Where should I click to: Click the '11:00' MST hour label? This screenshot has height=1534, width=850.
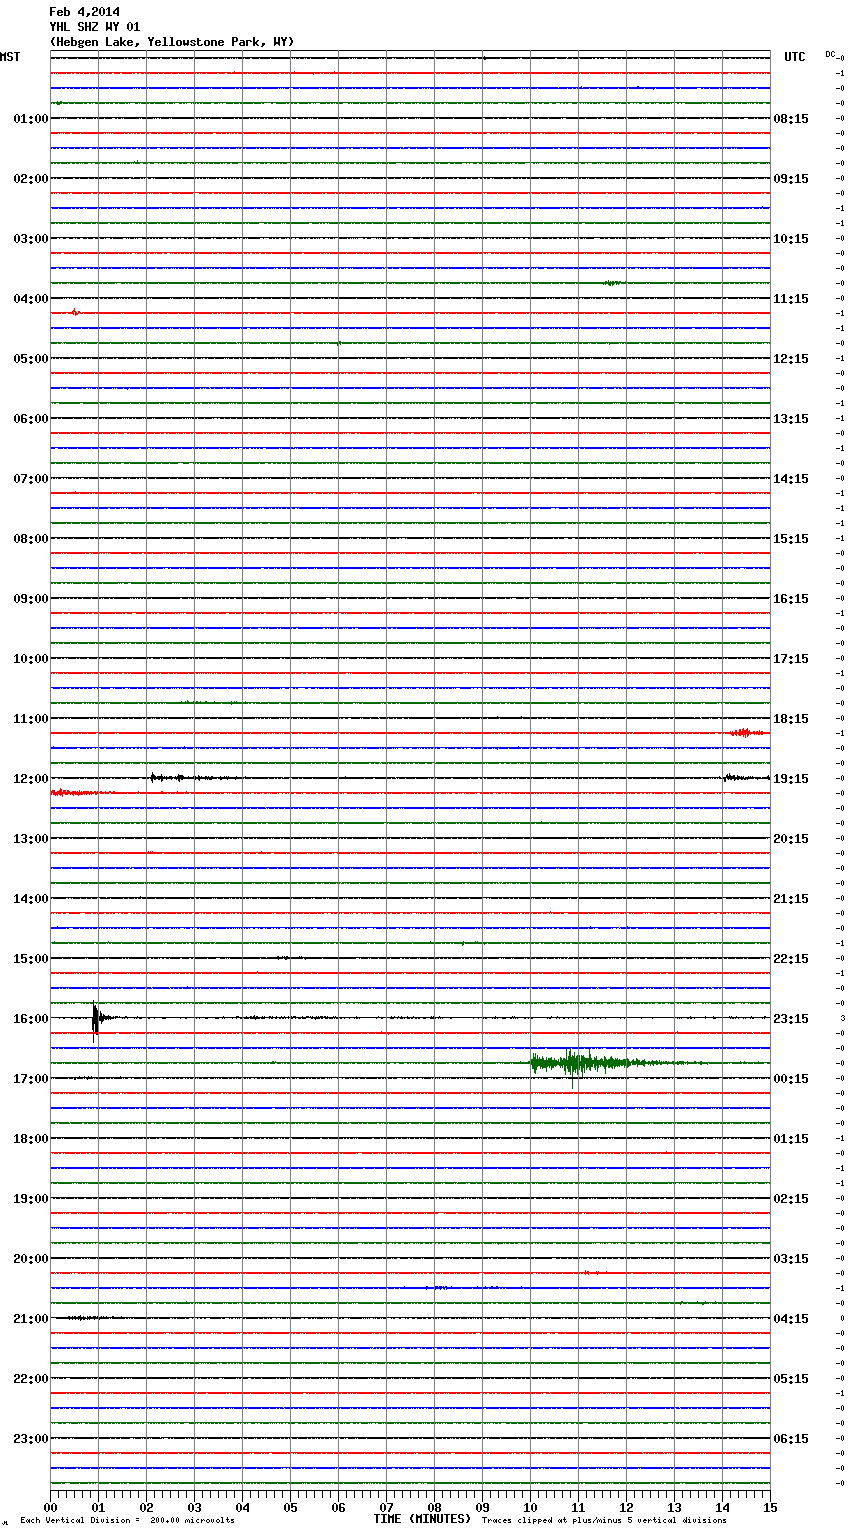tap(30, 719)
